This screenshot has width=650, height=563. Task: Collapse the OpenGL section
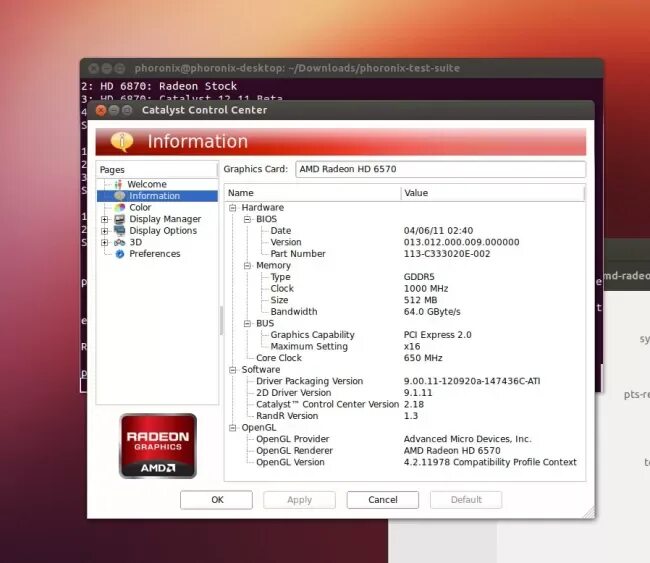233,428
